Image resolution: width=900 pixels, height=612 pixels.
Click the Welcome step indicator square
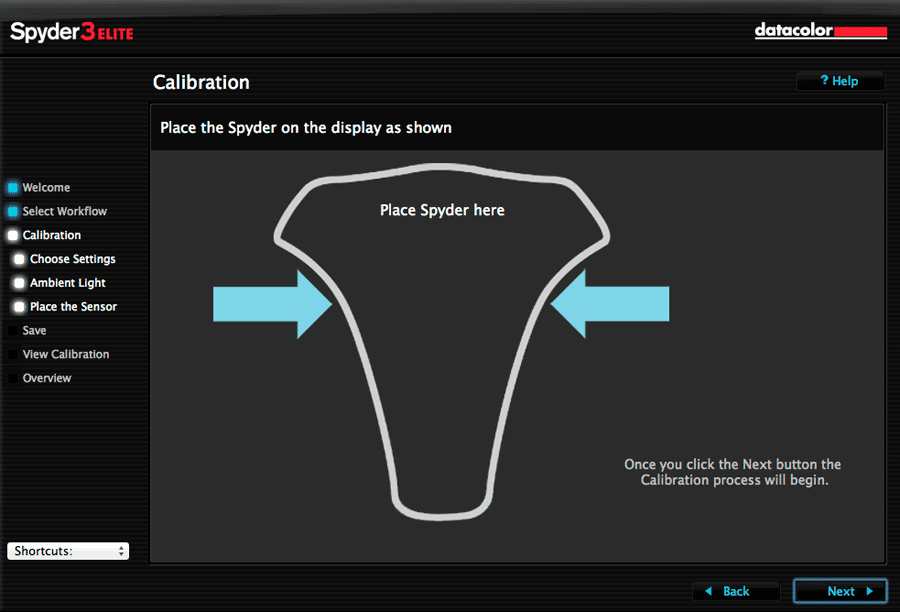pos(13,188)
